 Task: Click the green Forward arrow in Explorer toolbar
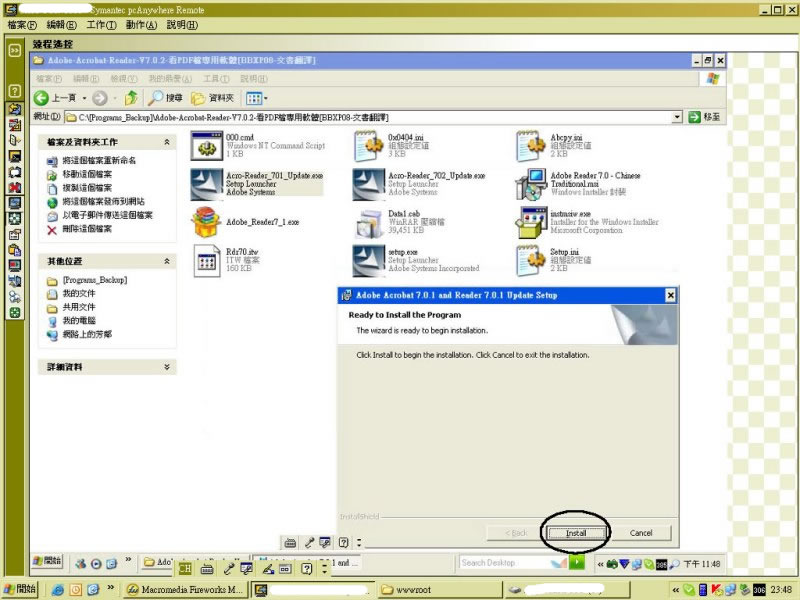point(100,97)
